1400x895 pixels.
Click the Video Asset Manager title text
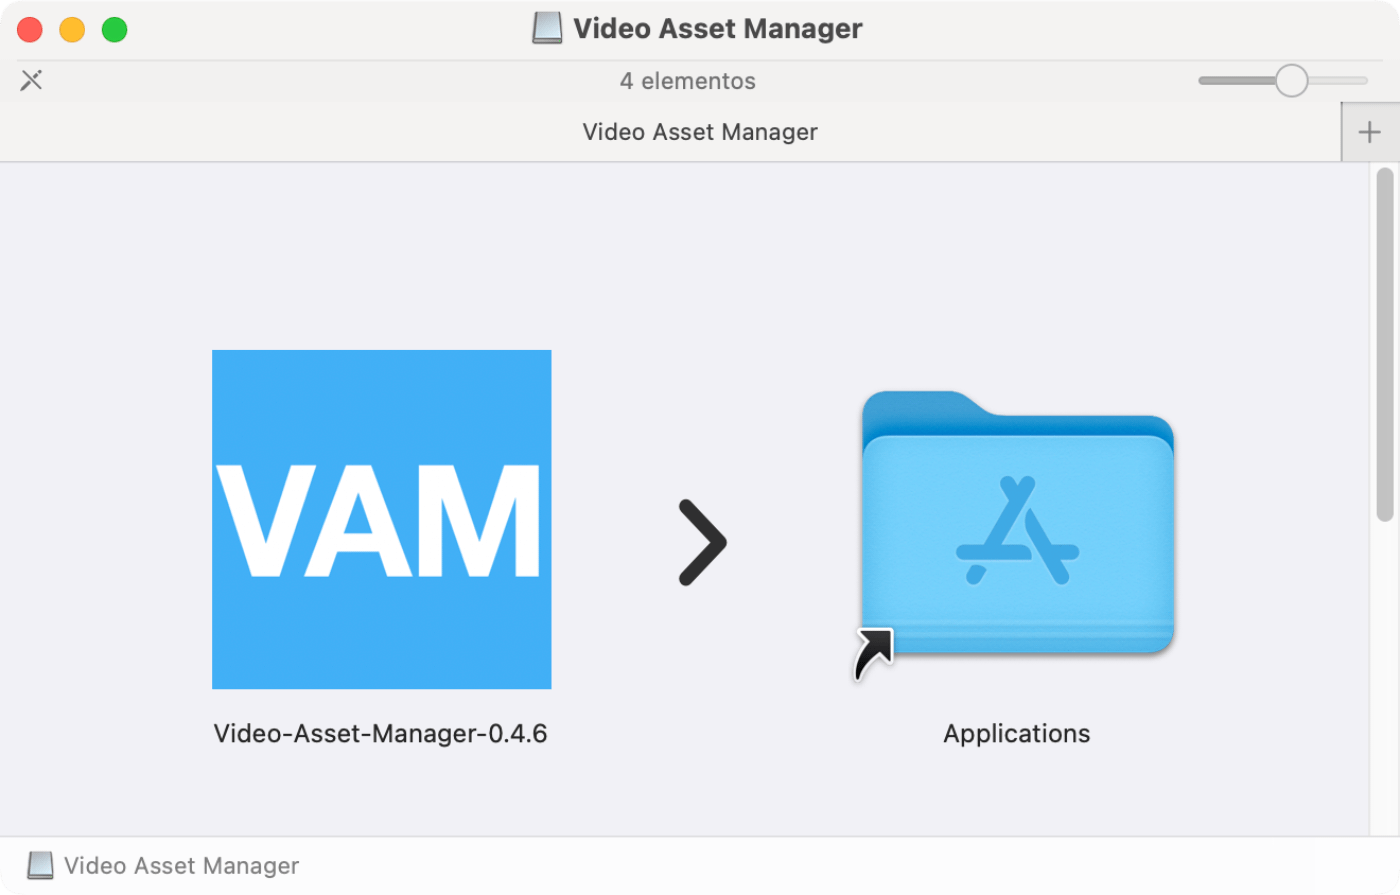pyautogui.click(x=716, y=28)
